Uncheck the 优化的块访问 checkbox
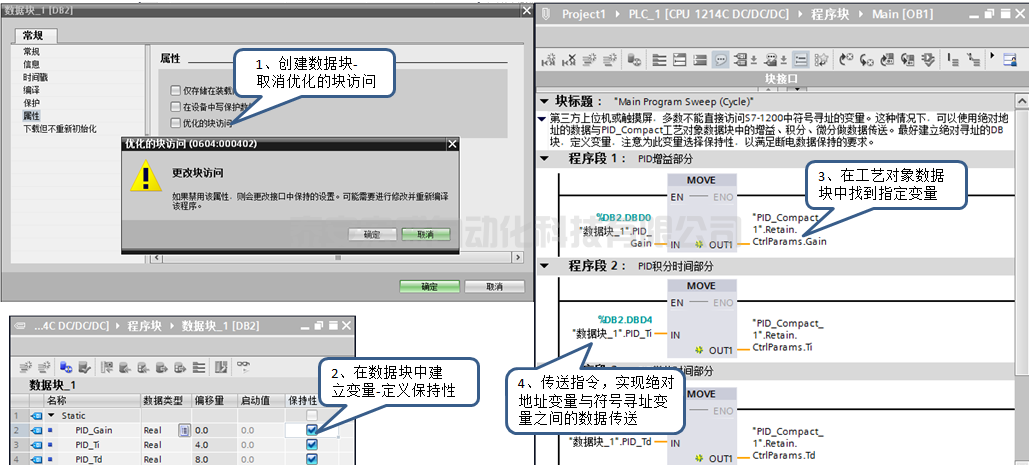Screen dimensions: 1029x465 tap(176, 124)
